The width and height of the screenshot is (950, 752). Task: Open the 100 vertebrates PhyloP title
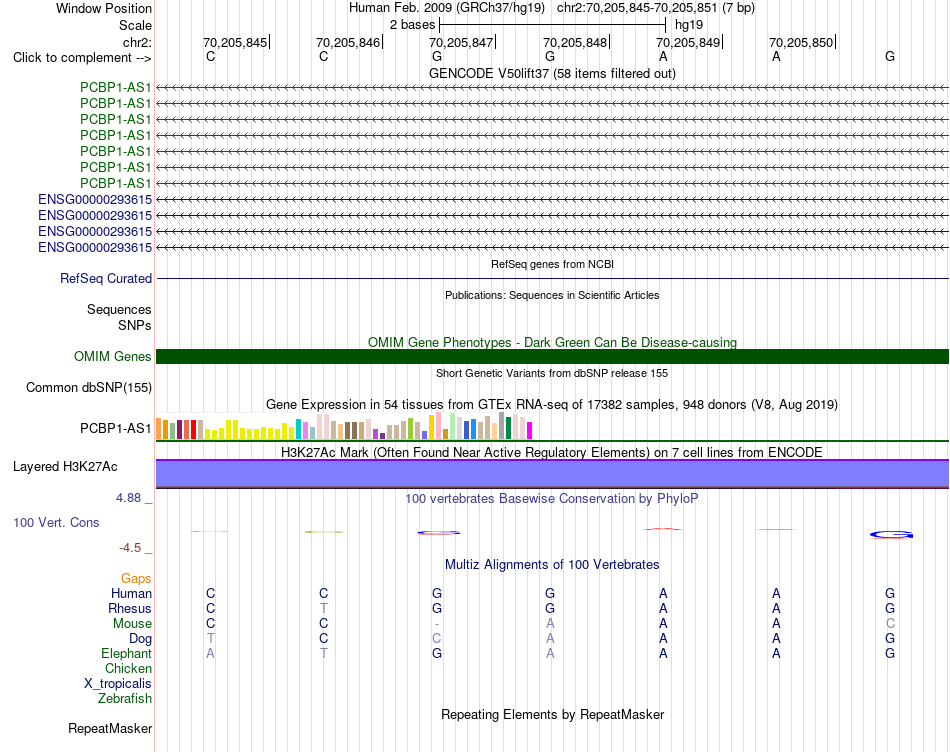point(552,499)
